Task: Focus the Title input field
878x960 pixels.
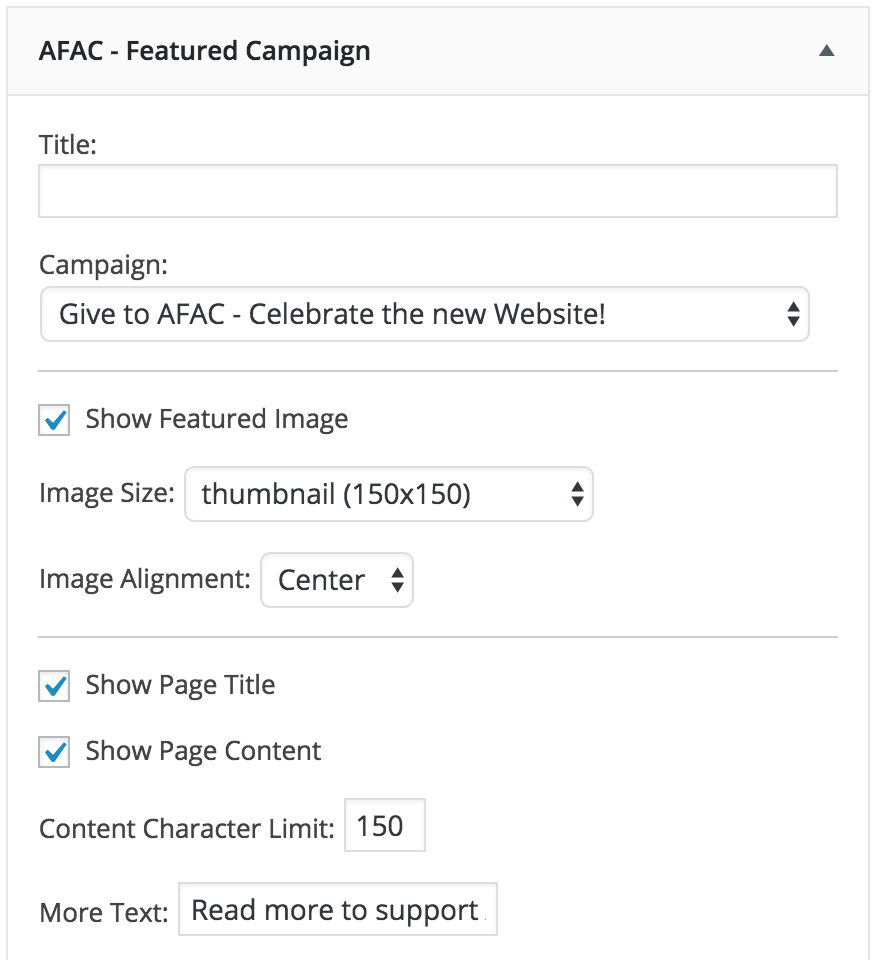Action: tap(438, 191)
